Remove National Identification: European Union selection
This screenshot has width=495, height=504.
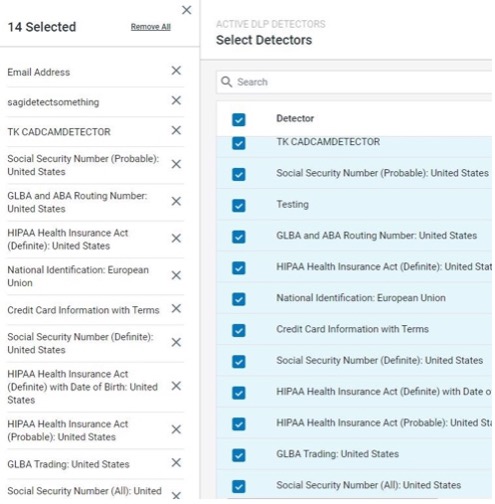176,275
